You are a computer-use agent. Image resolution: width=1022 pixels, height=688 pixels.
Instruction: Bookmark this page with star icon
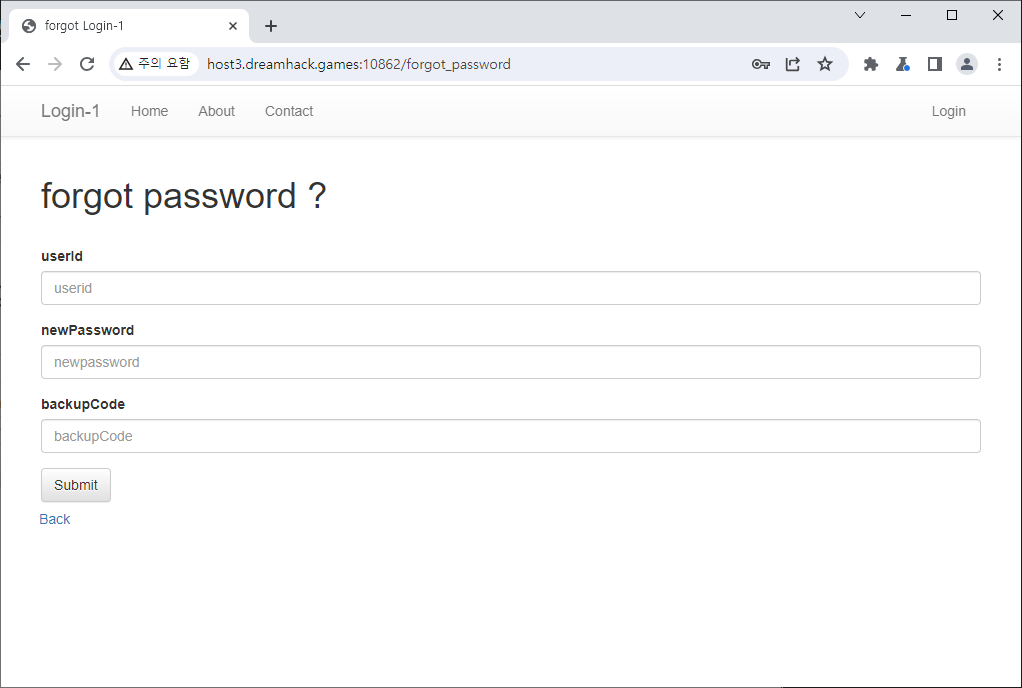point(825,64)
